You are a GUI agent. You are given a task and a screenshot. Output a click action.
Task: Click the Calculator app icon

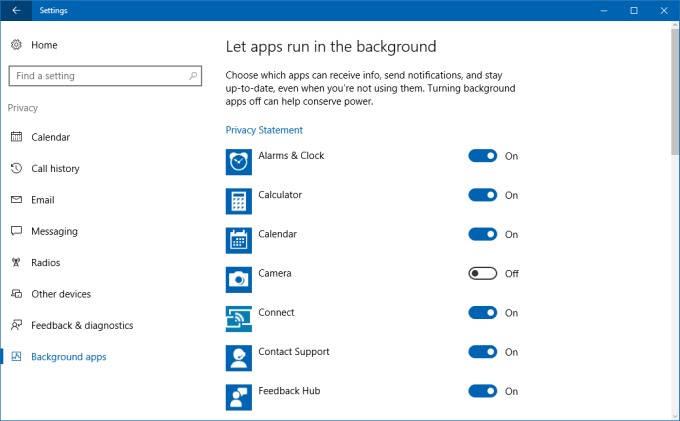click(239, 201)
